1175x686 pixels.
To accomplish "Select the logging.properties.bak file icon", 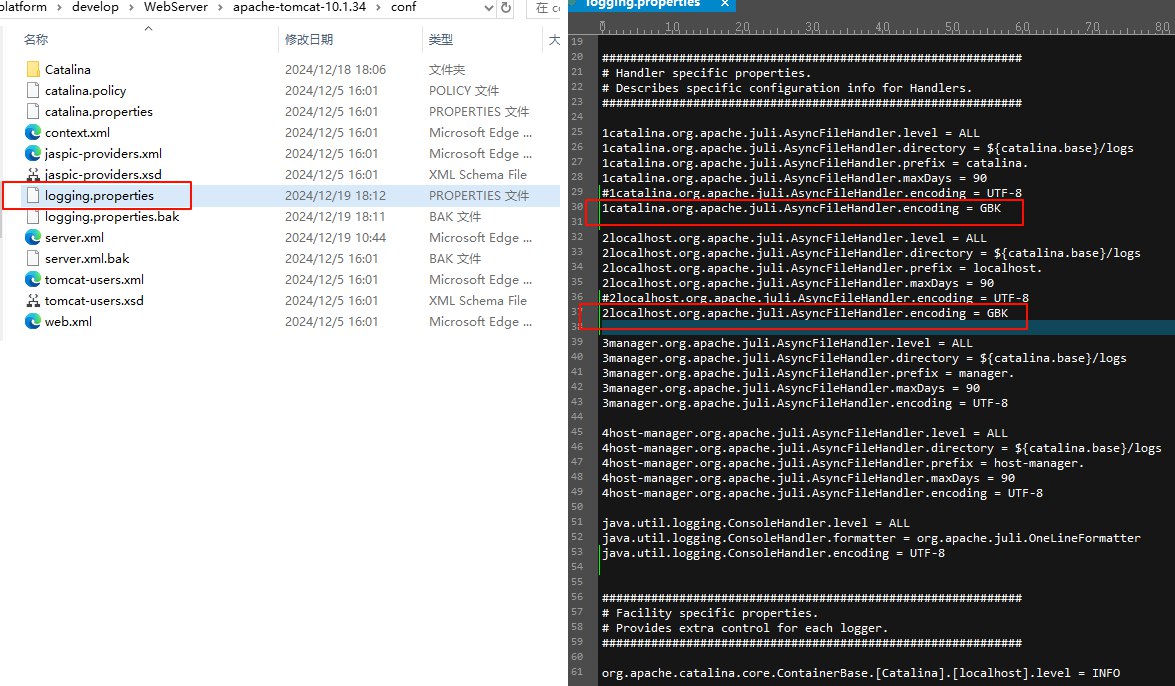I will [33, 217].
